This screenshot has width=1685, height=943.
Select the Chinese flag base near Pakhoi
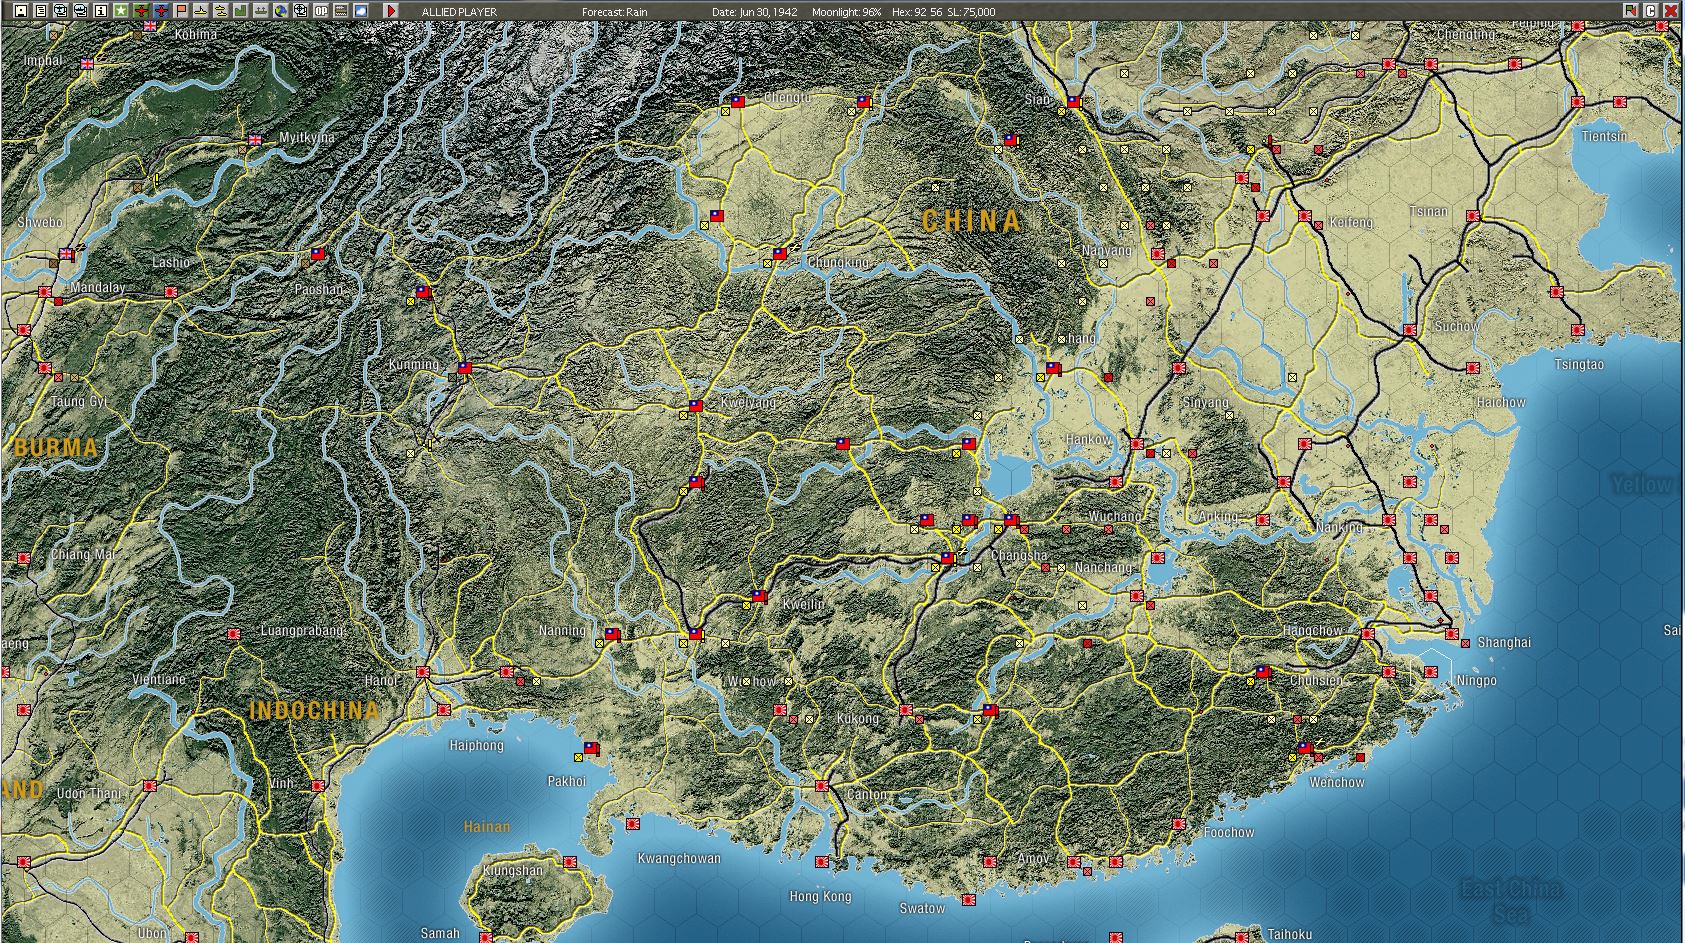point(591,747)
